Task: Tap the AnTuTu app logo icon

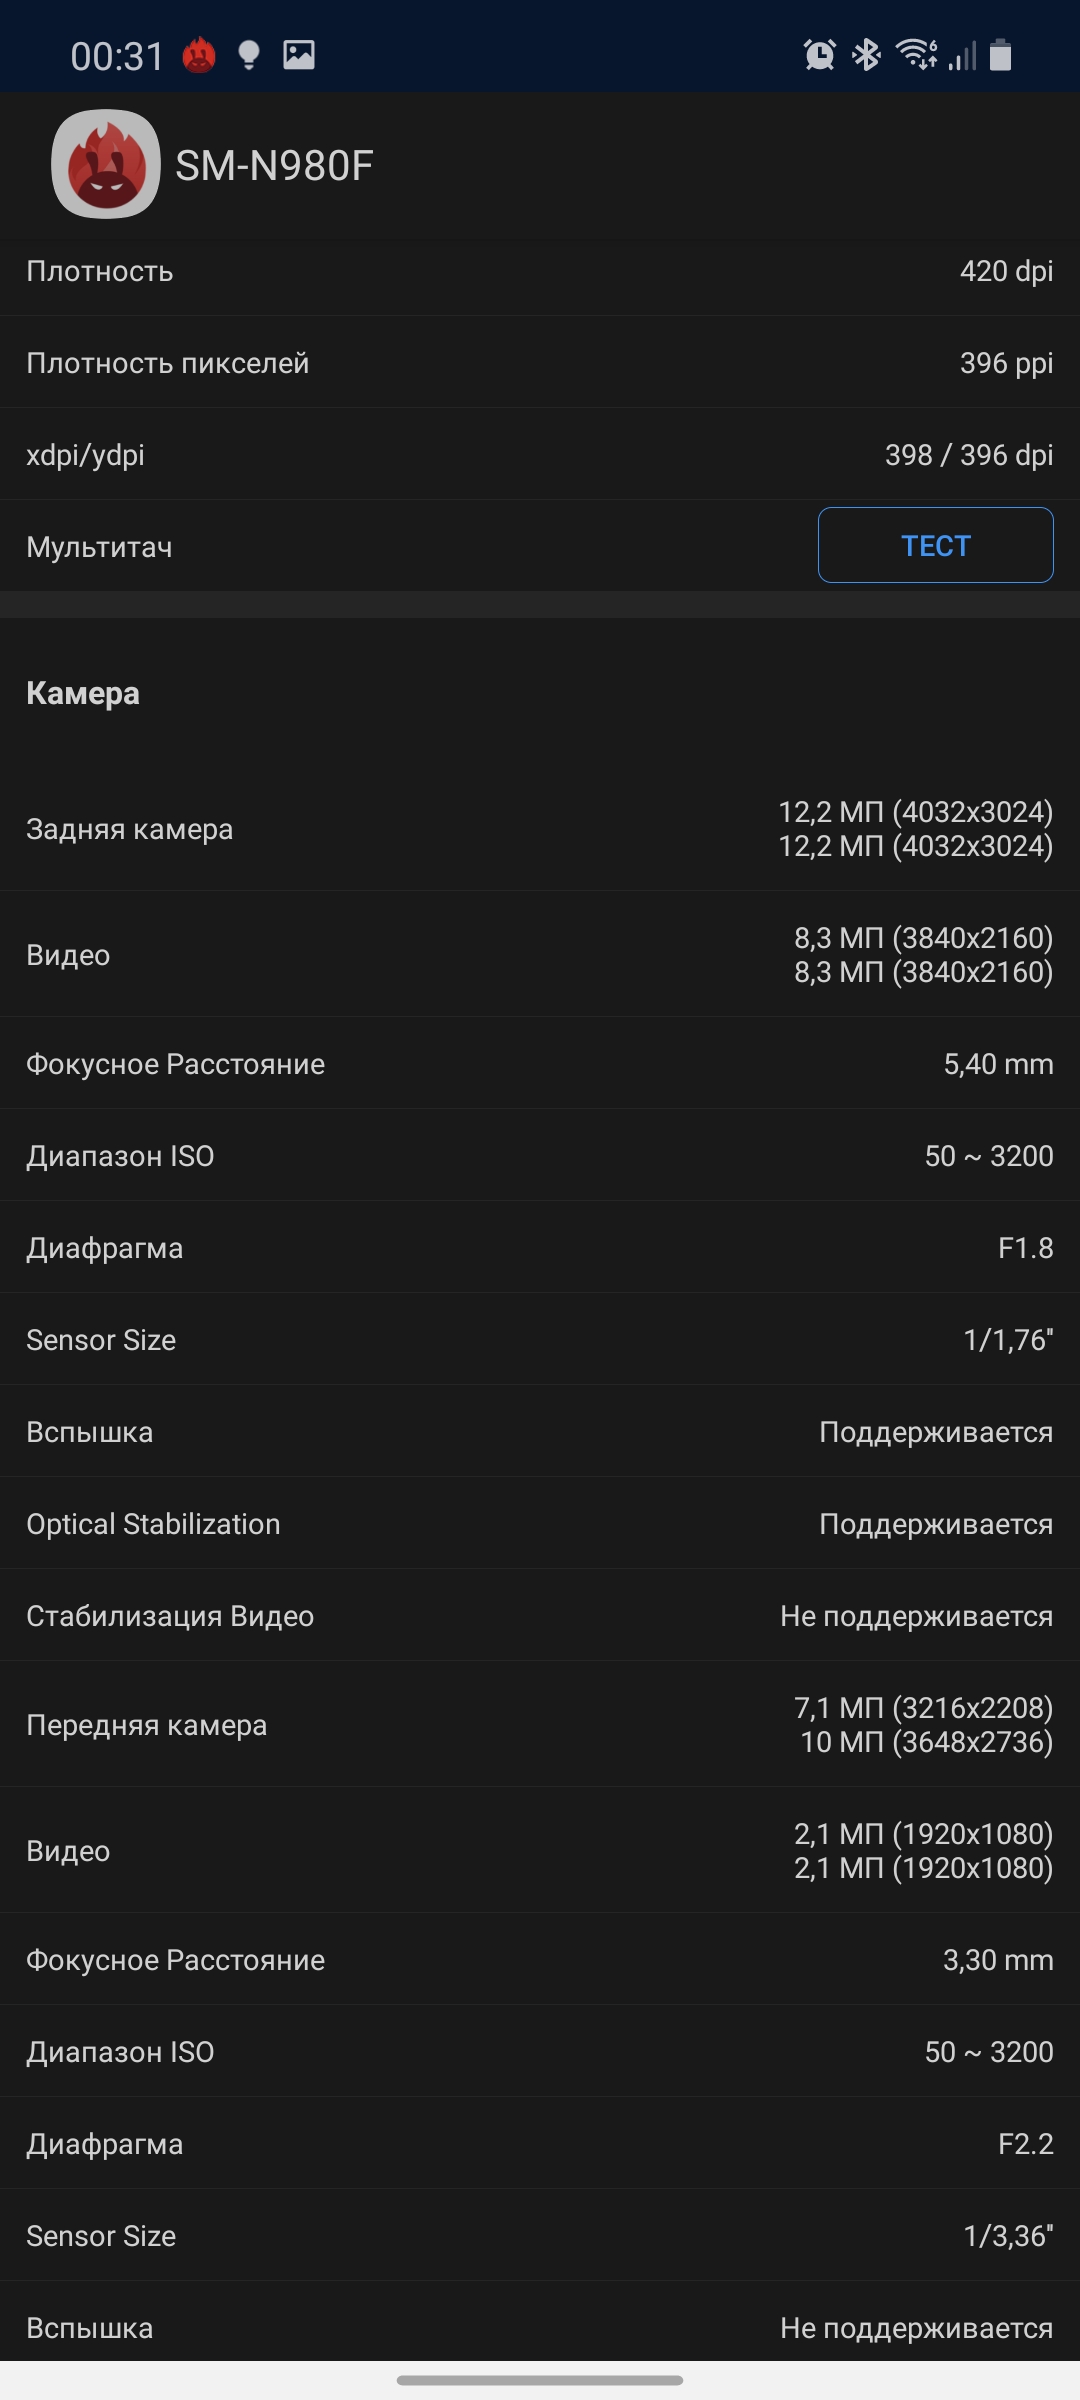Action: [105, 164]
